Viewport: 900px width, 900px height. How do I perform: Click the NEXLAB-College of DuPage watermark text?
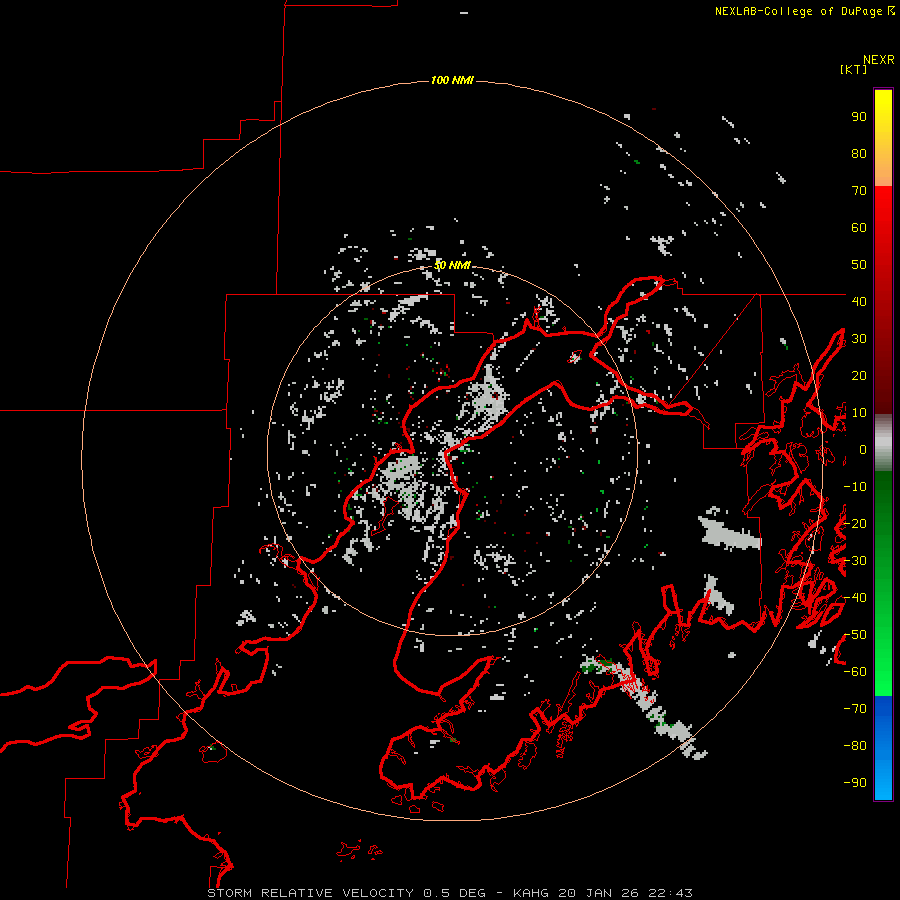tap(804, 11)
